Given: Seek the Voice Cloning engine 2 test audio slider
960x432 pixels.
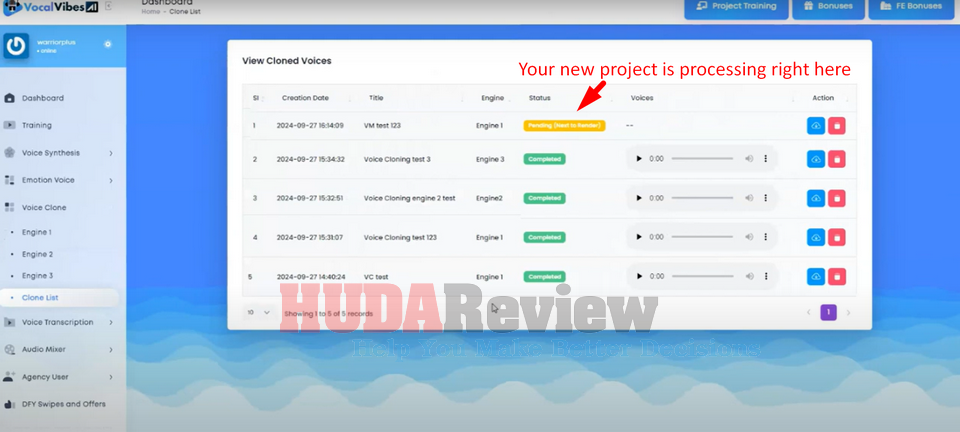Looking at the screenshot, I should pos(704,198).
